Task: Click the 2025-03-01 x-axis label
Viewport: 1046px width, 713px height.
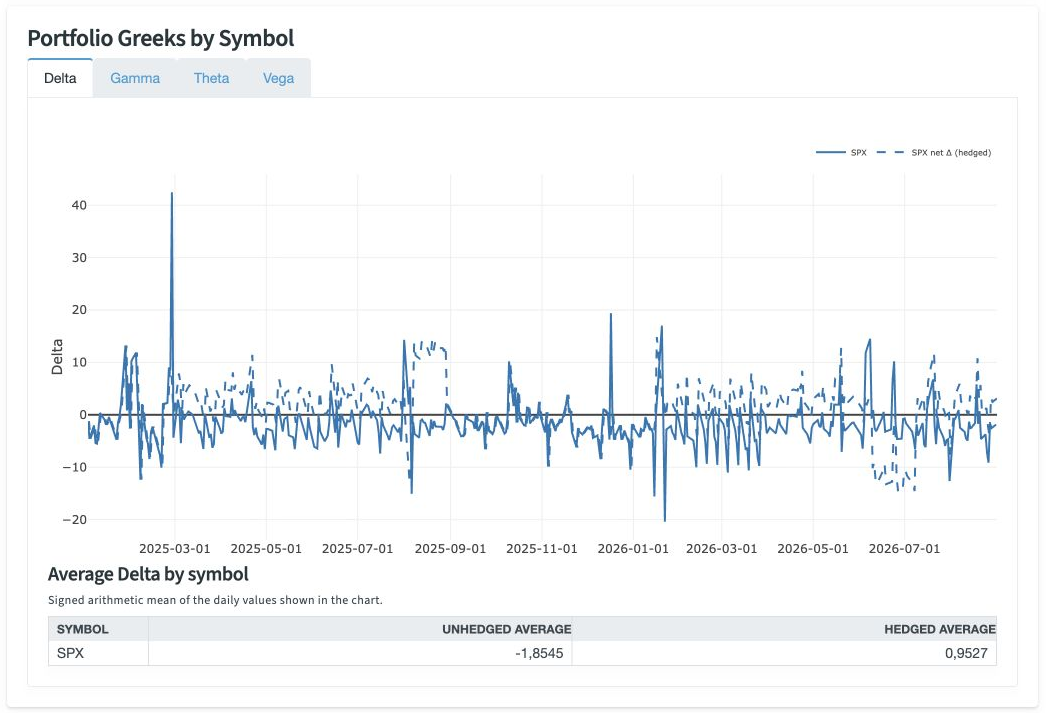Action: (x=174, y=548)
